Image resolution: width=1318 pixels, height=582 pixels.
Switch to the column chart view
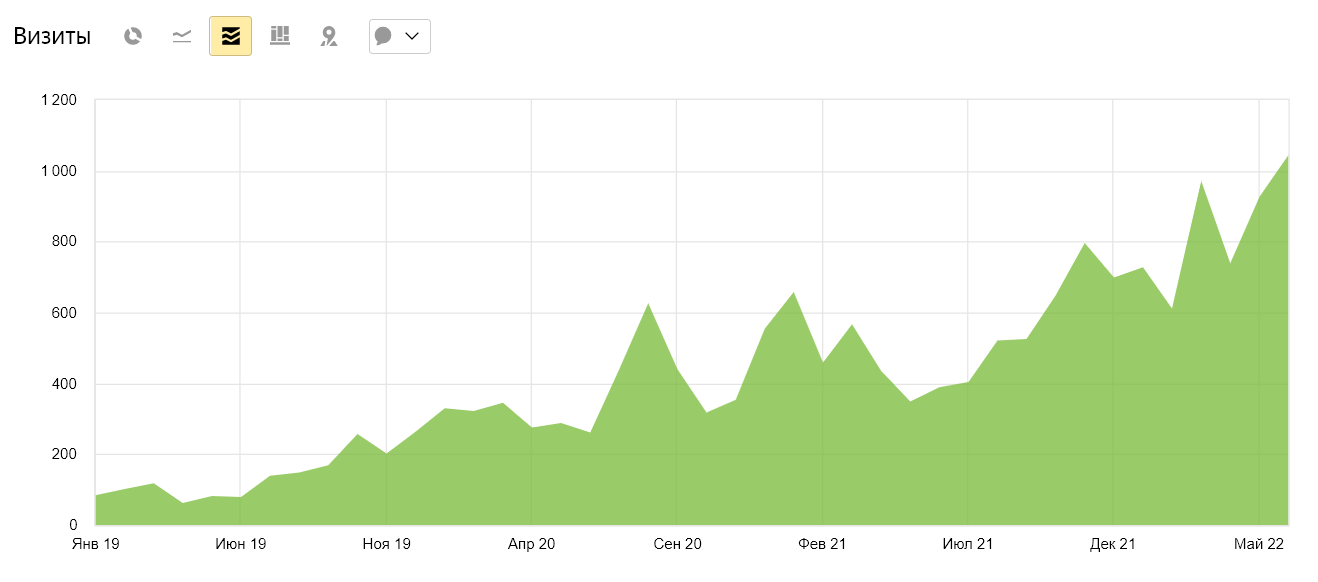(280, 36)
